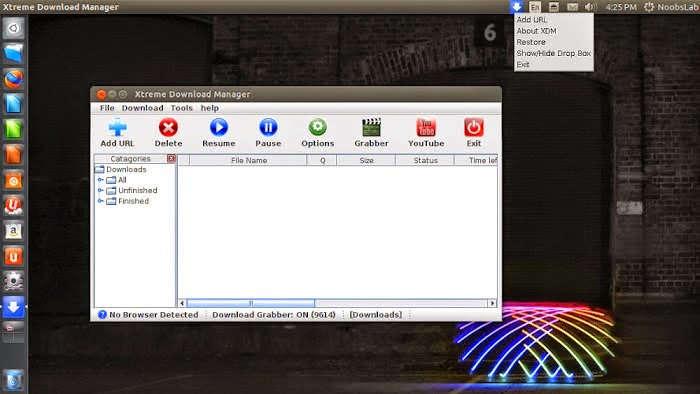Choose About XDM in the tray menu
700x394 pixels.
pos(537,31)
